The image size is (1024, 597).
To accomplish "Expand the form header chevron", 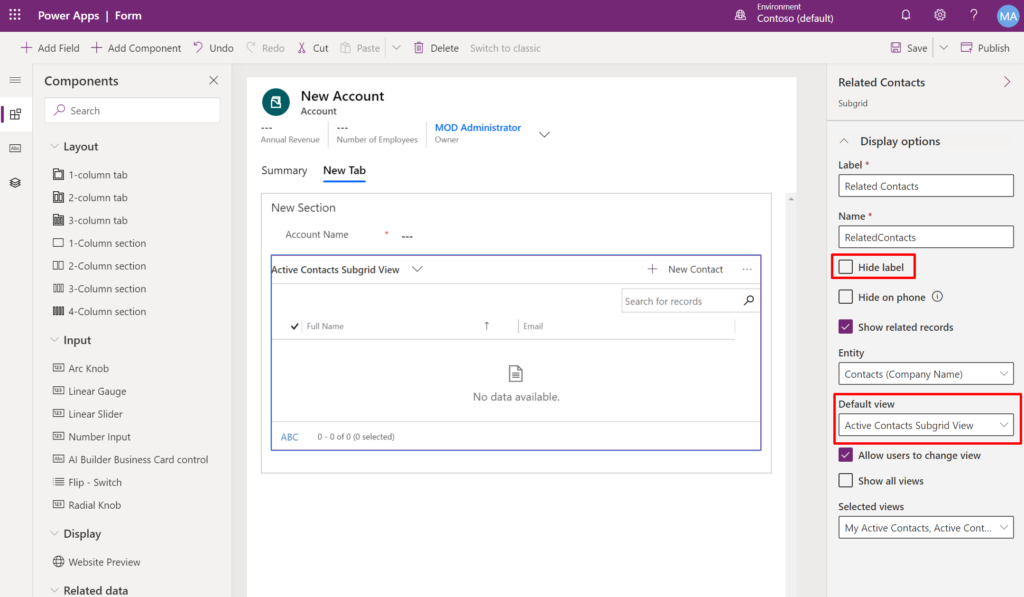I will [x=544, y=135].
